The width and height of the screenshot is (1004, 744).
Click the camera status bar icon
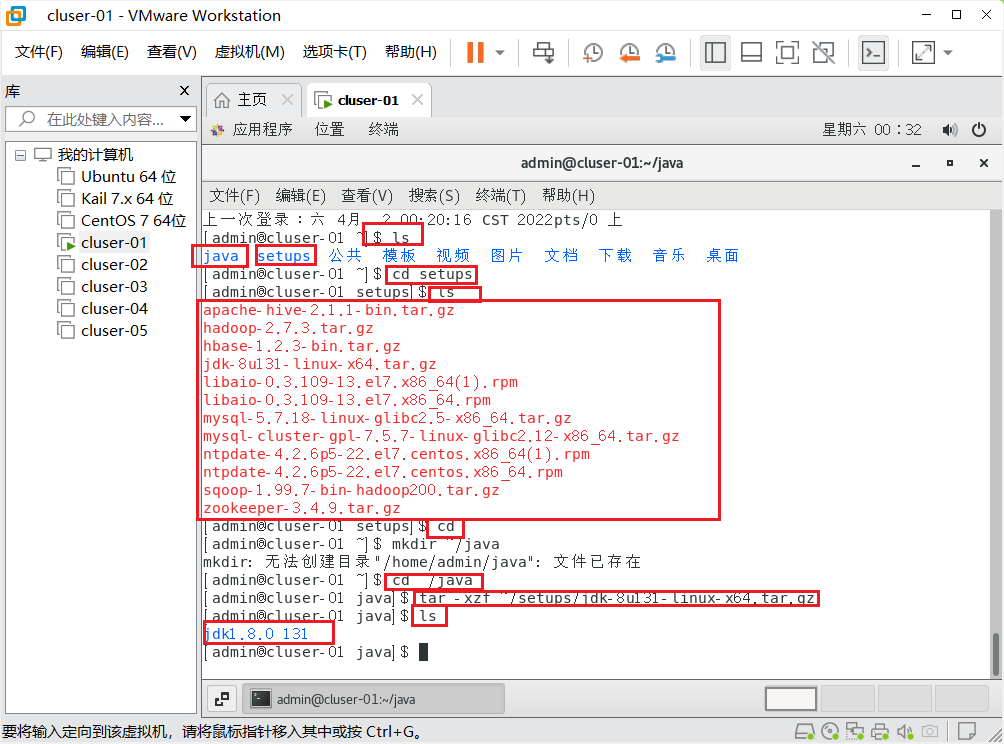(x=930, y=731)
